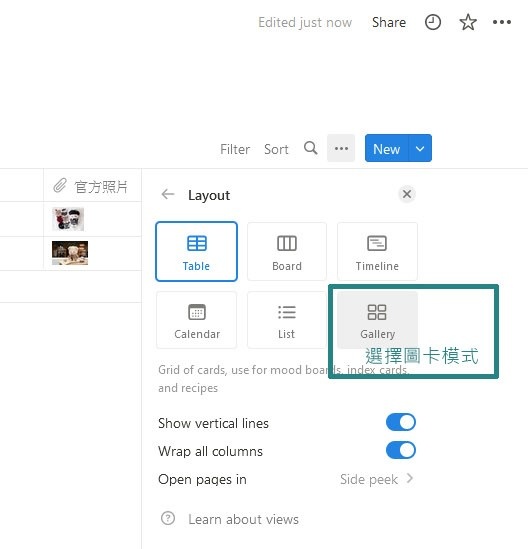
Task: Select the Table layout
Action: (196, 251)
